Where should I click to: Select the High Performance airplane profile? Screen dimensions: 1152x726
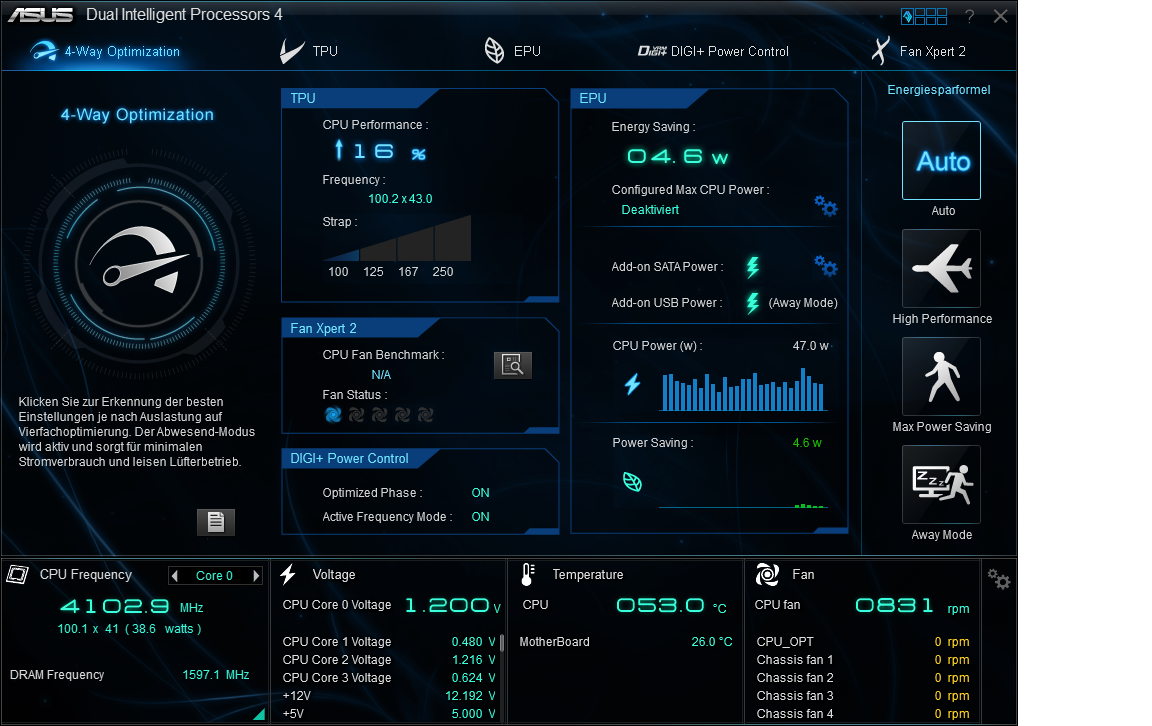click(x=941, y=268)
